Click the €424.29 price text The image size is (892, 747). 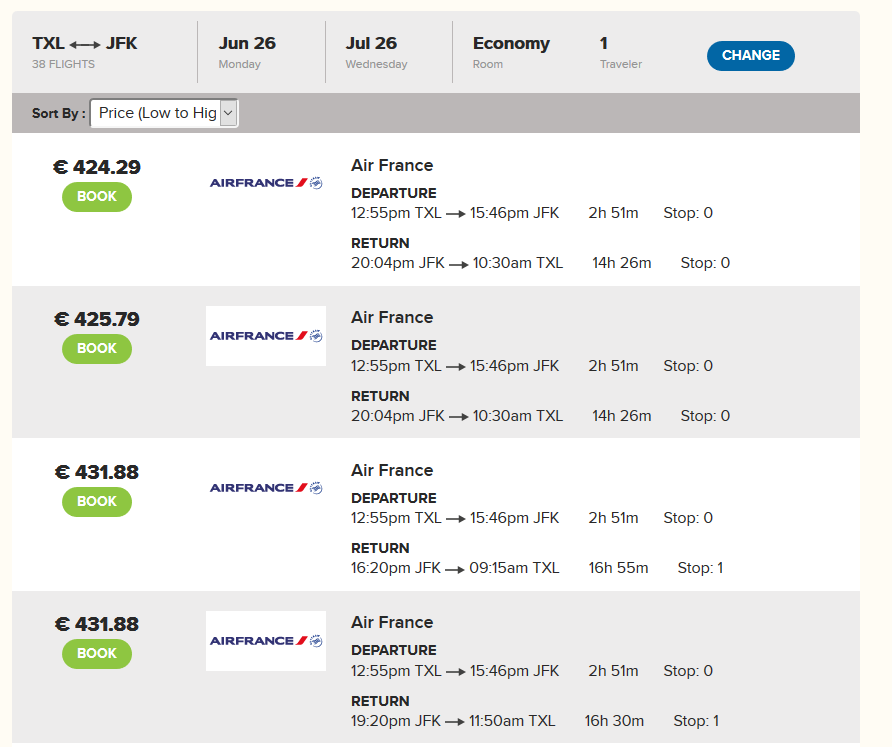97,167
